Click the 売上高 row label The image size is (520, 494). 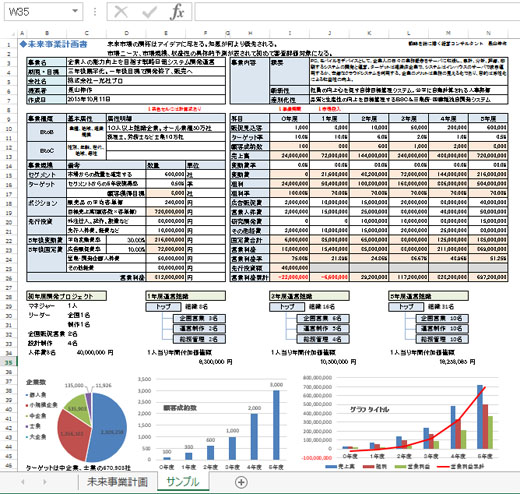[249, 156]
